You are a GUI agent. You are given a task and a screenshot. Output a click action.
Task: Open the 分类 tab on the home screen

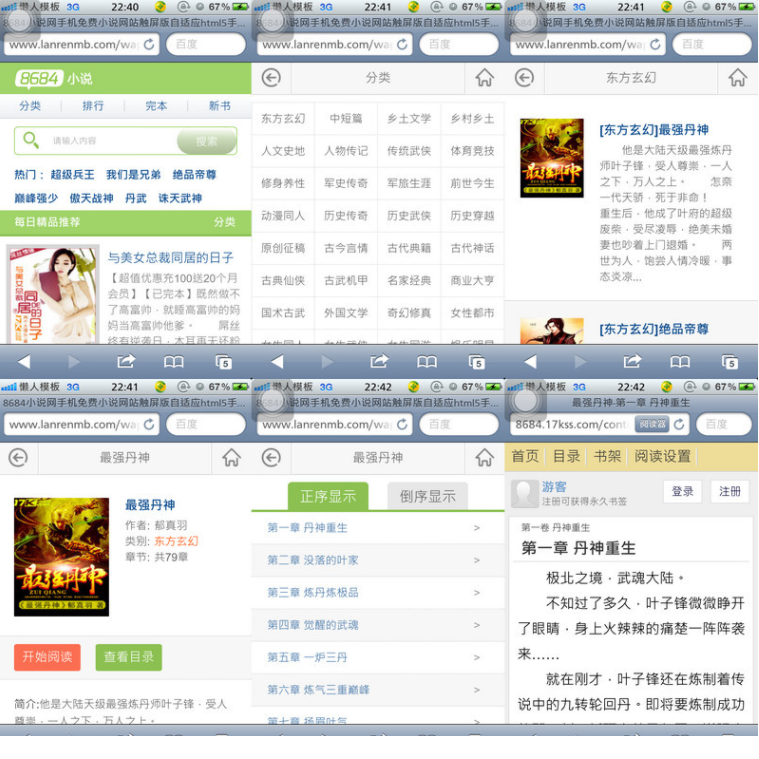point(30,106)
